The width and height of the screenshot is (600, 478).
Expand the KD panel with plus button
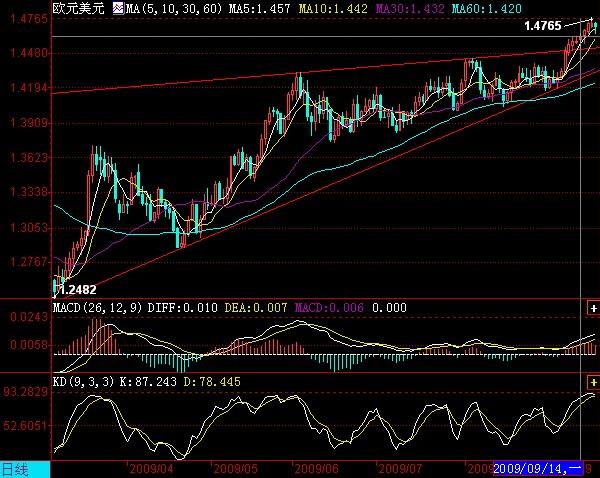coord(593,382)
